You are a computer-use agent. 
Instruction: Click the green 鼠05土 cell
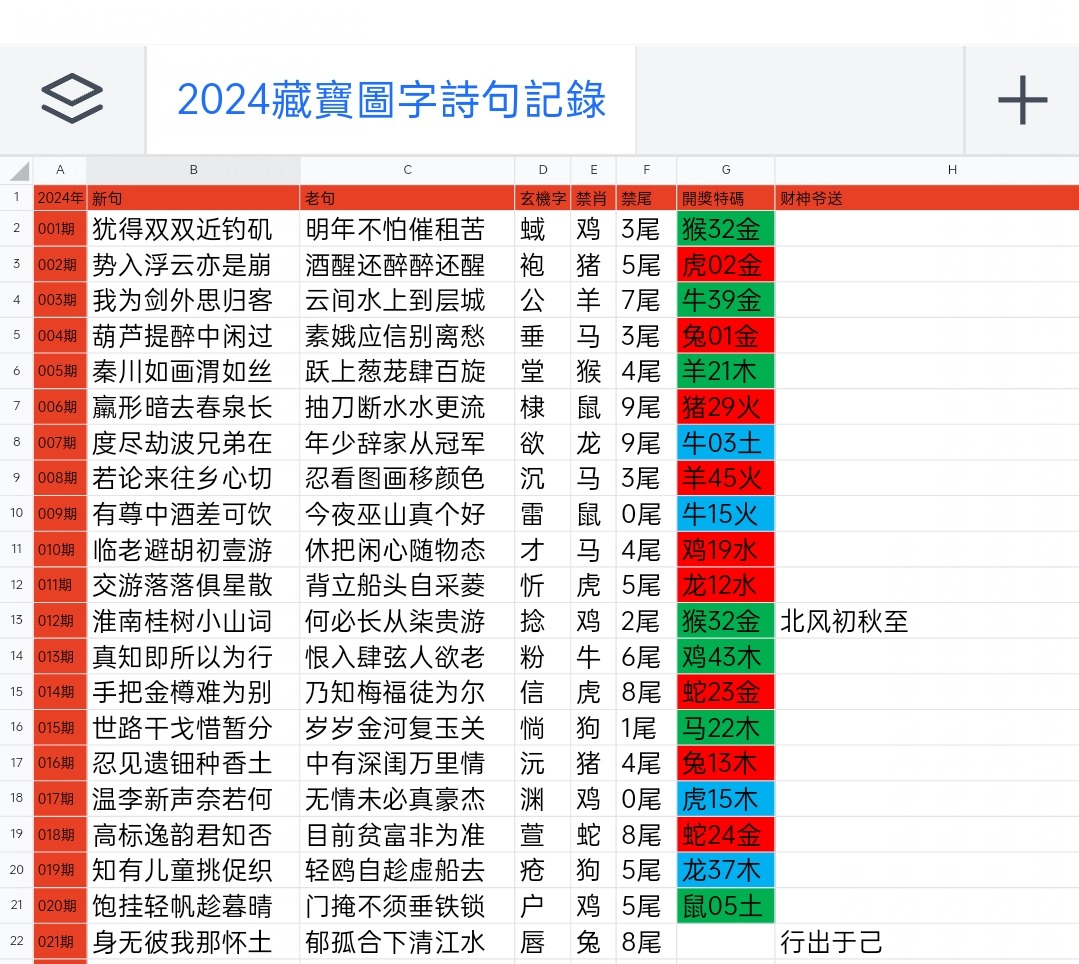724,906
